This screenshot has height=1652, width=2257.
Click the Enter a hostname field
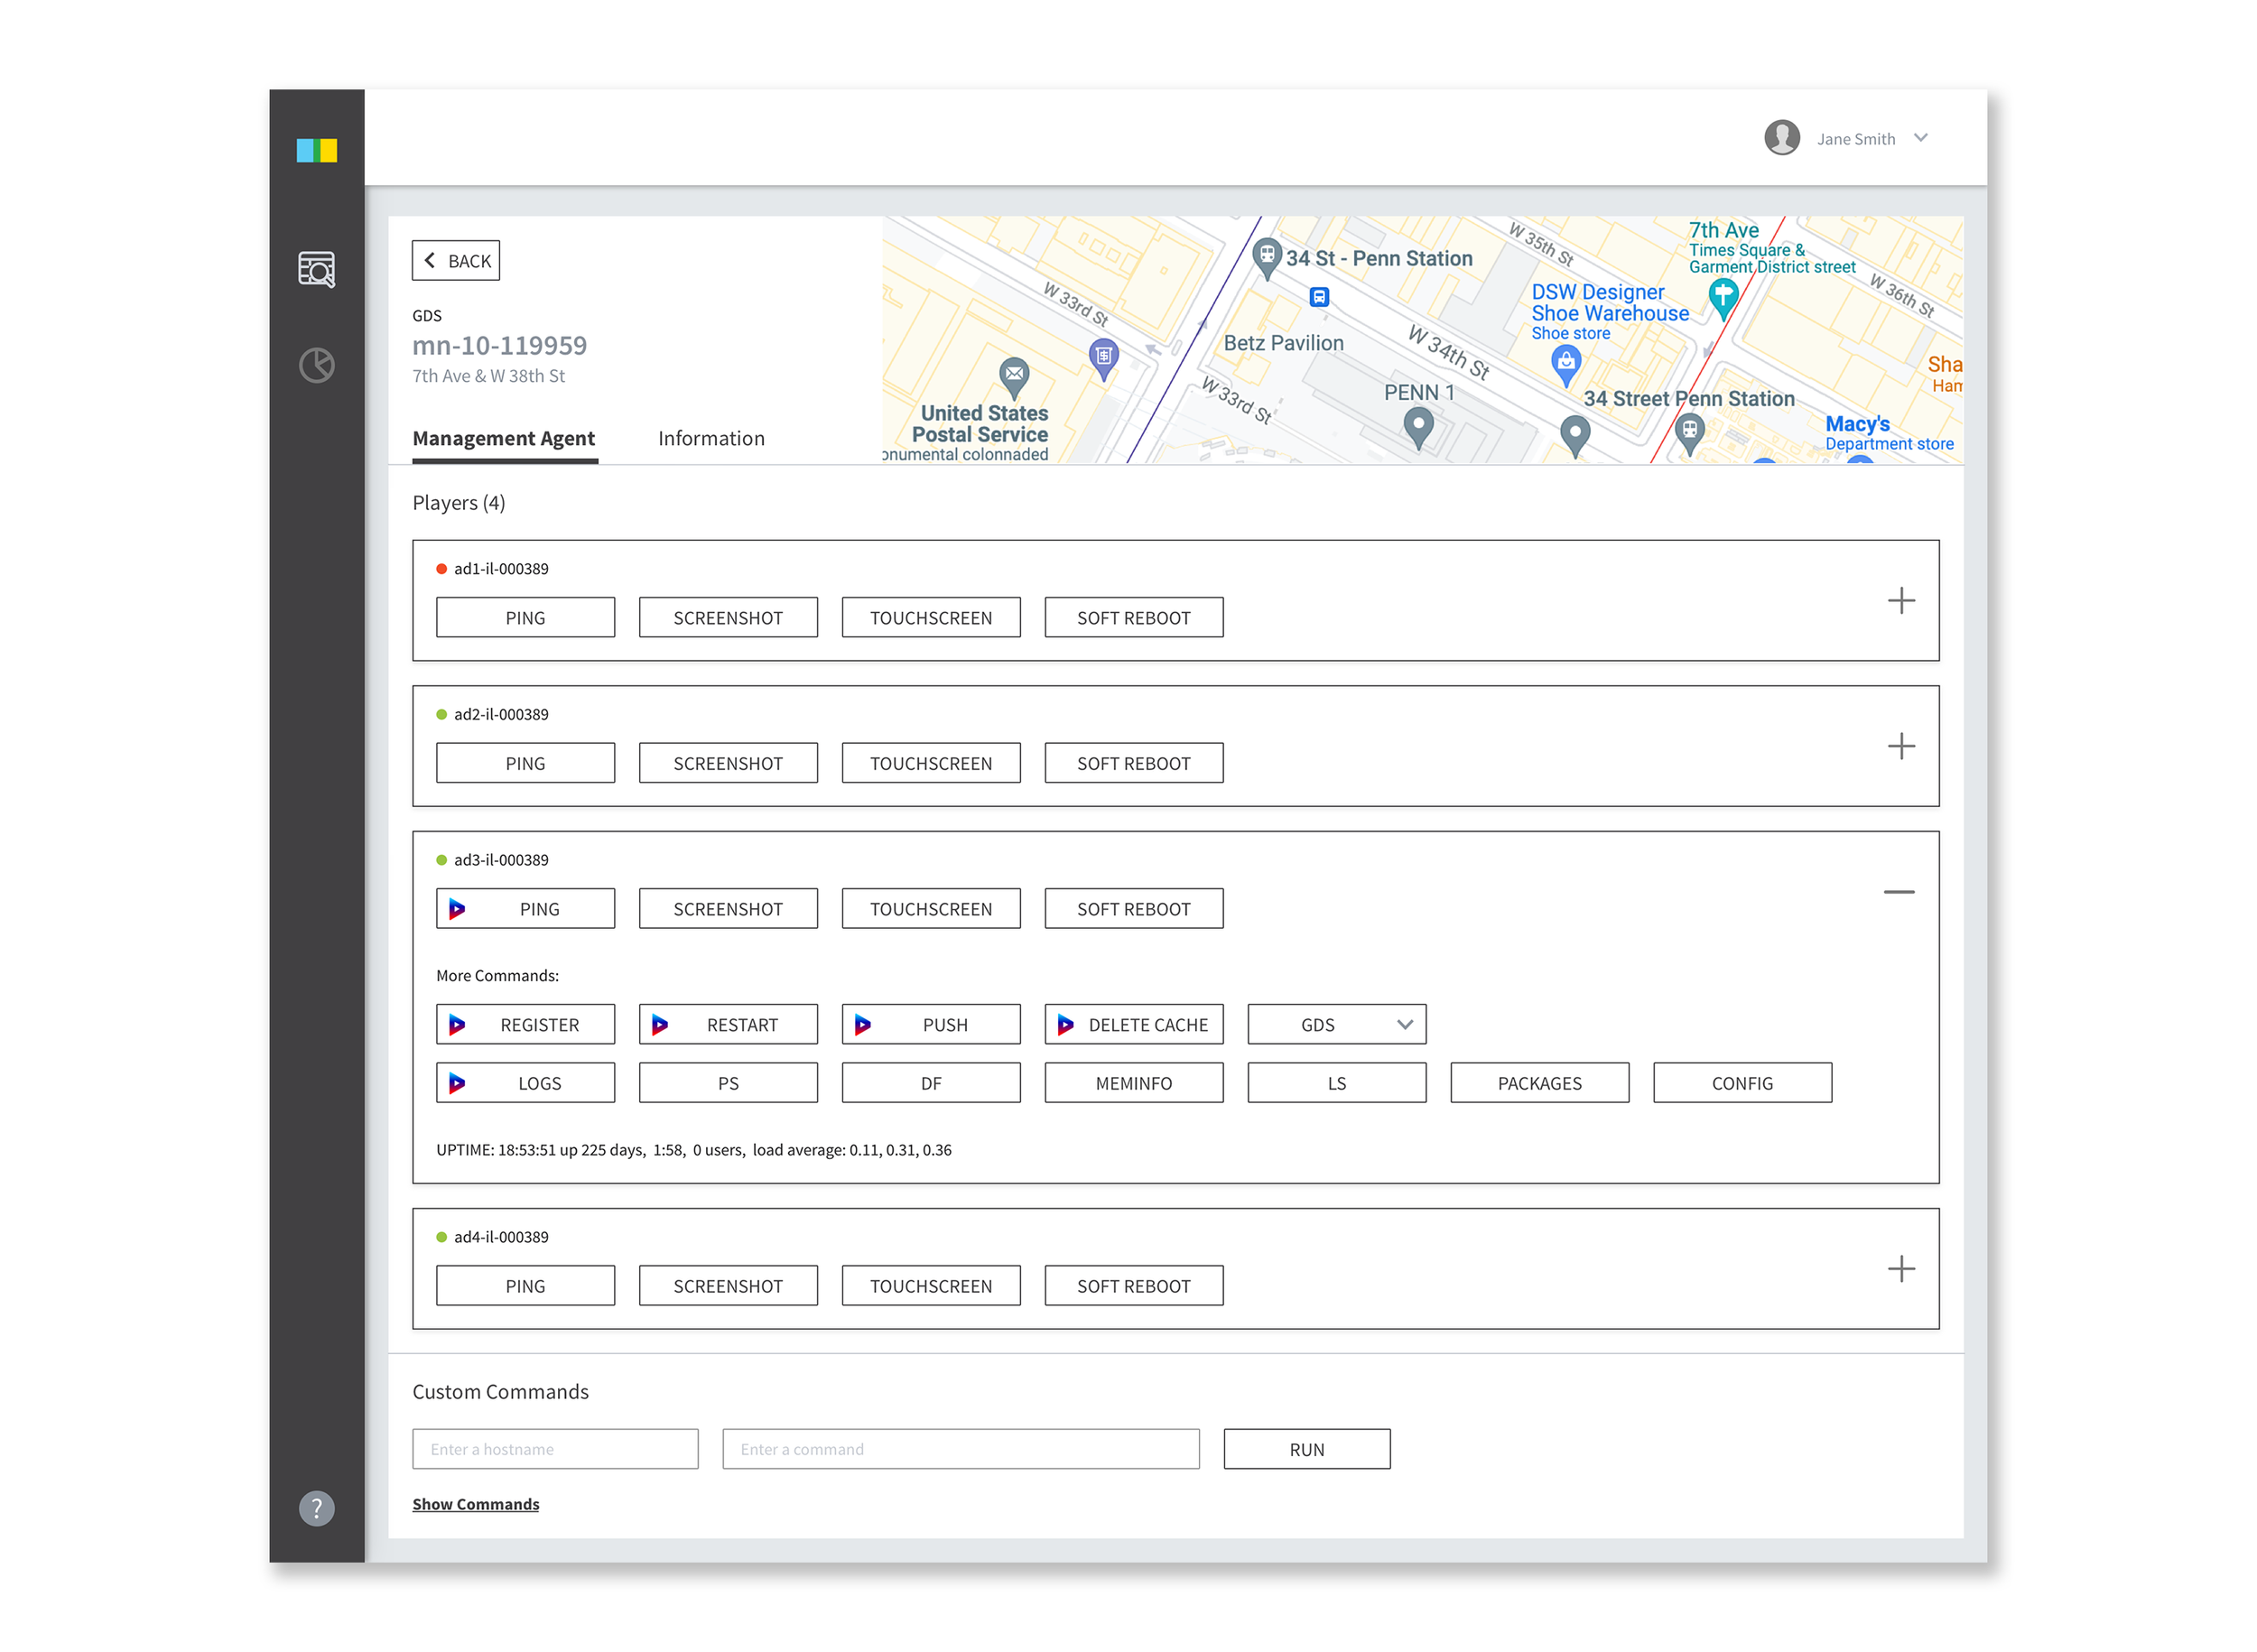[555, 1449]
